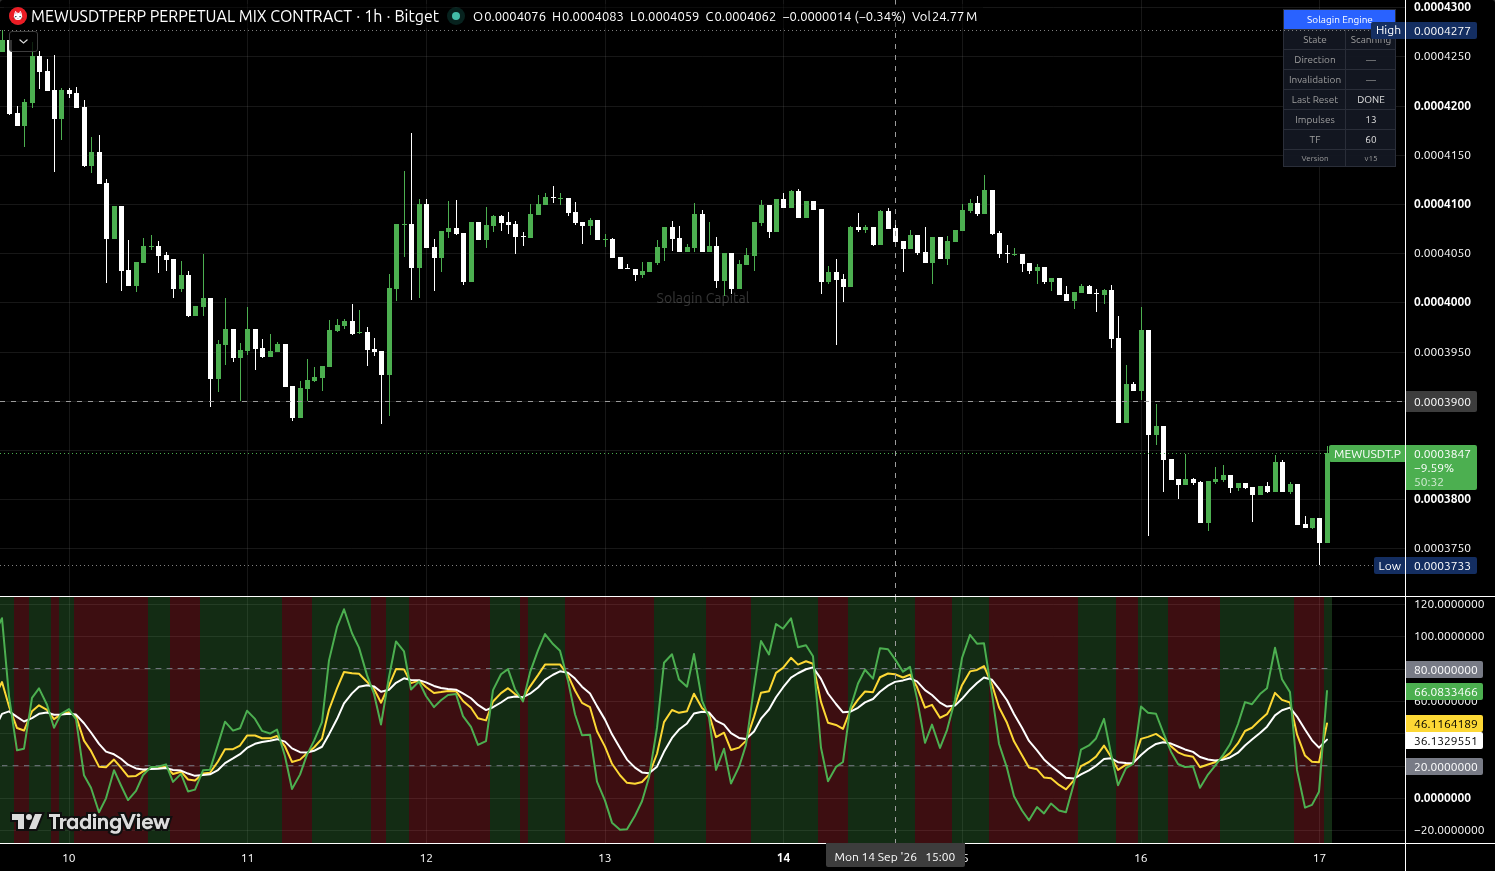Click the volume readout 'Vol 24.77 M'

pos(944,17)
